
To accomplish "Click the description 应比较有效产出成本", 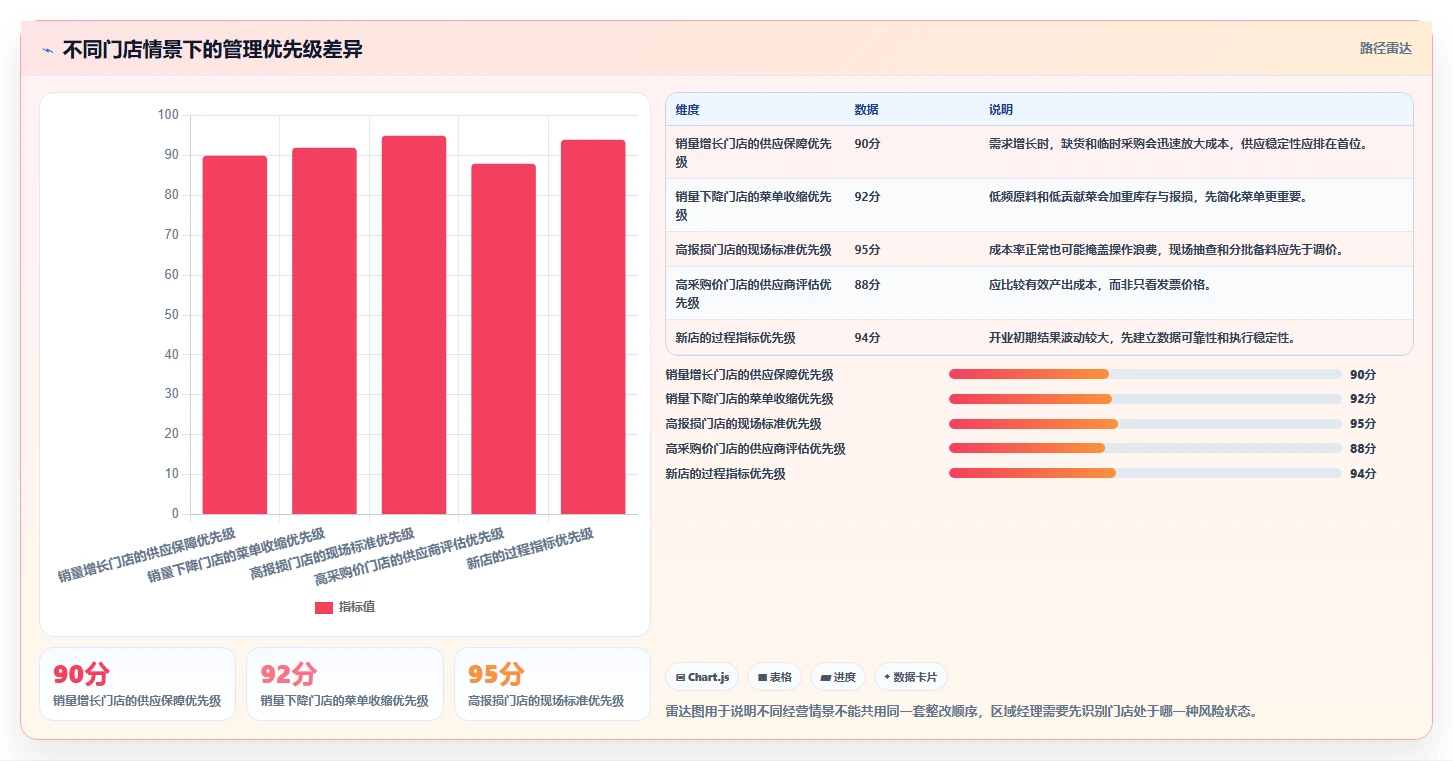I will pyautogui.click(x=1100, y=285).
